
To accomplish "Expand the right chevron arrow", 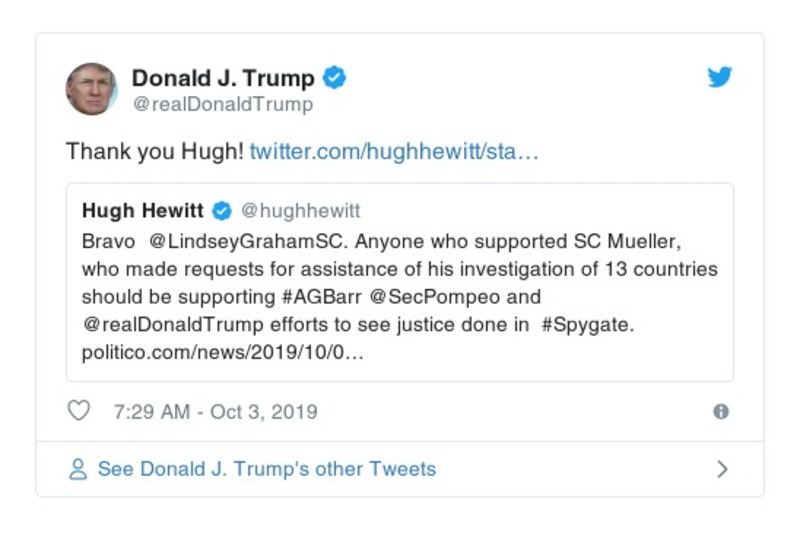I will [722, 469].
